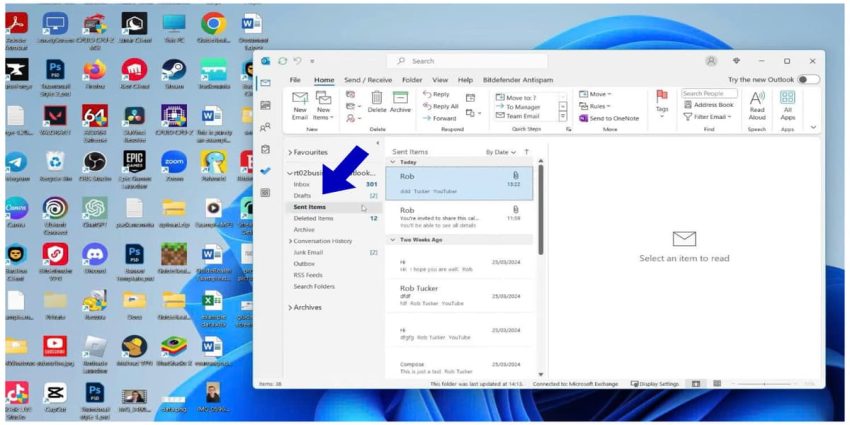The width and height of the screenshot is (850, 425).
Task: Select Team Email quick step
Action: (x=523, y=116)
